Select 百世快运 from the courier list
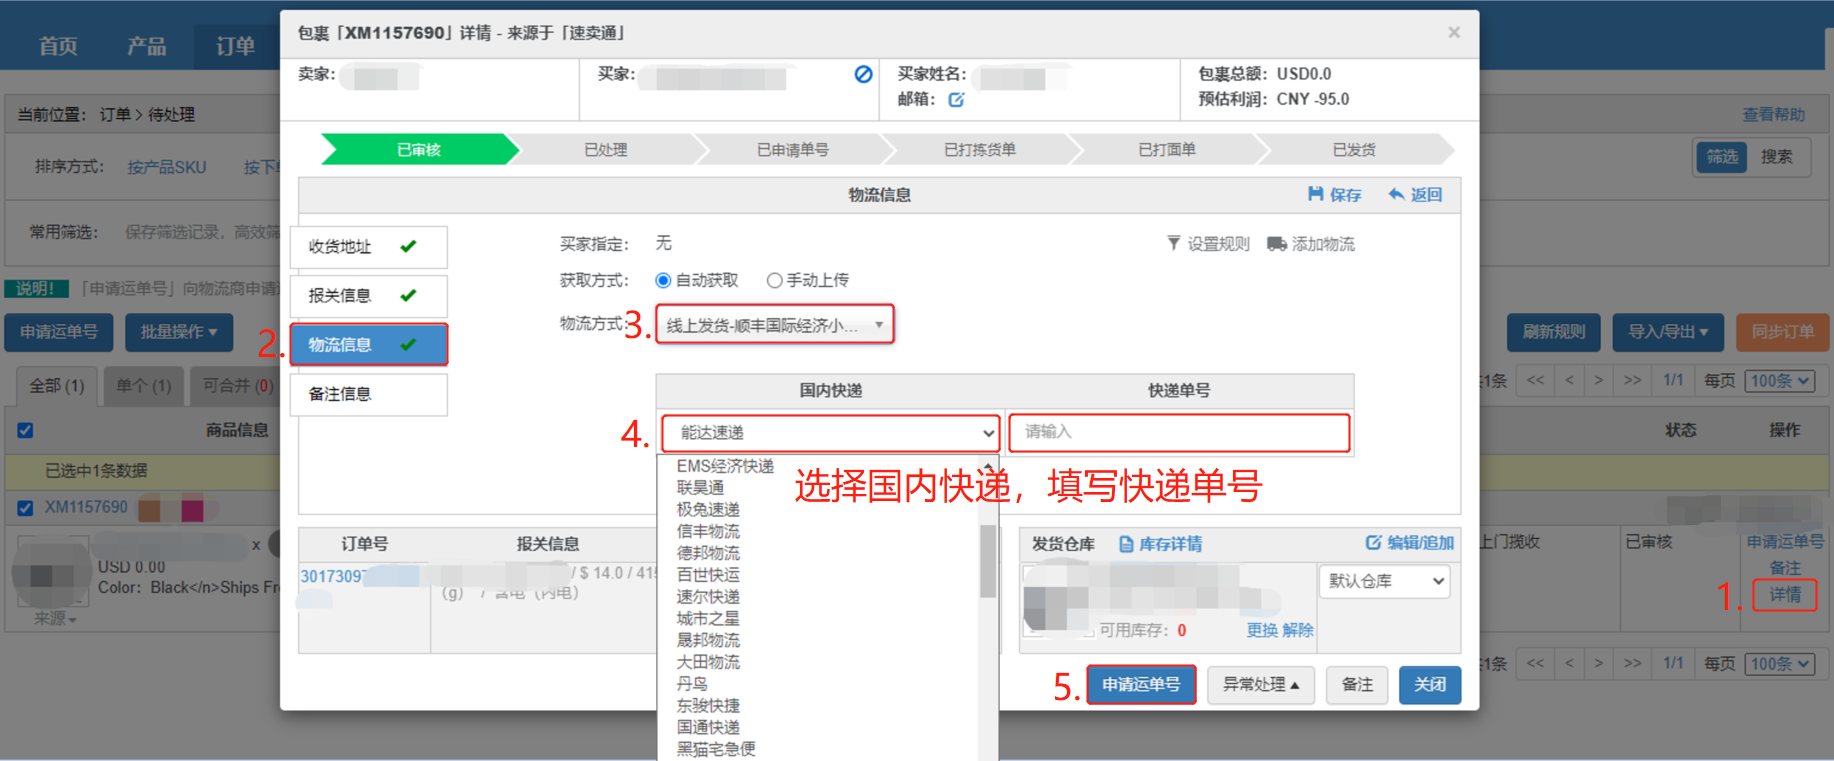Image resolution: width=1834 pixels, height=761 pixels. [x=708, y=575]
